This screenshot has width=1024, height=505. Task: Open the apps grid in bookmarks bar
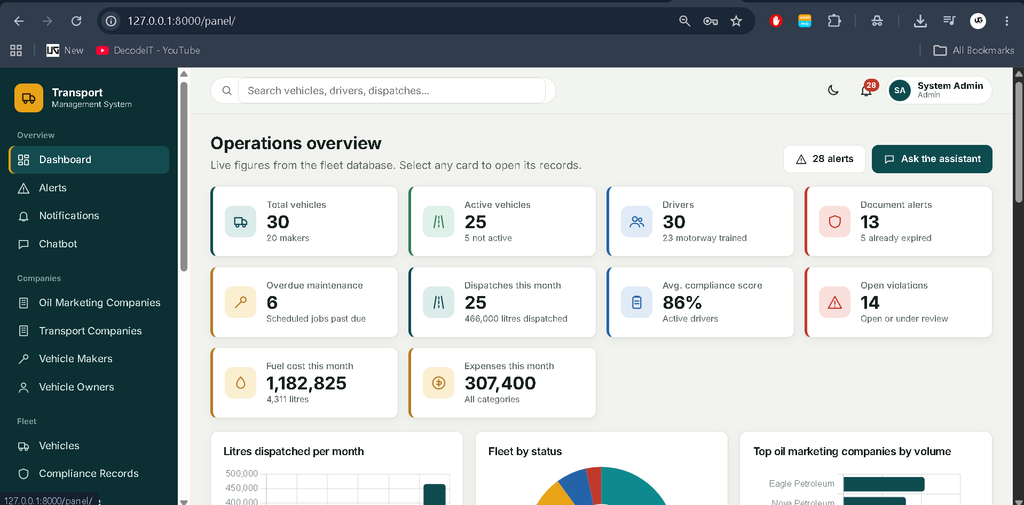pyautogui.click(x=16, y=50)
